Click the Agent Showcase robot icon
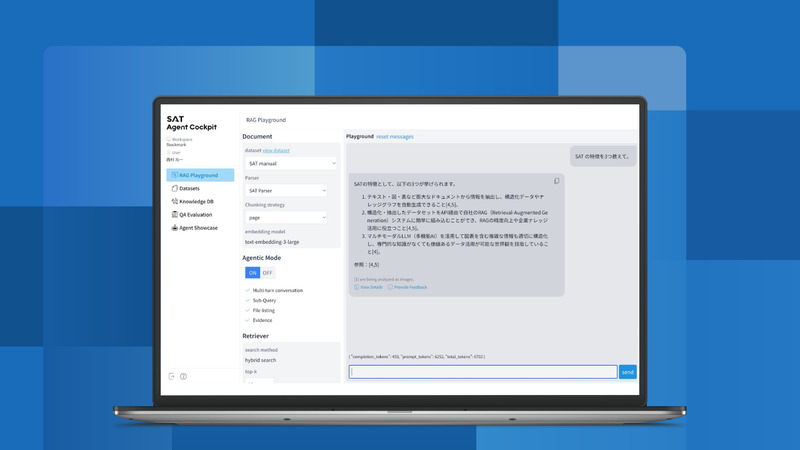800x450 pixels. point(174,228)
